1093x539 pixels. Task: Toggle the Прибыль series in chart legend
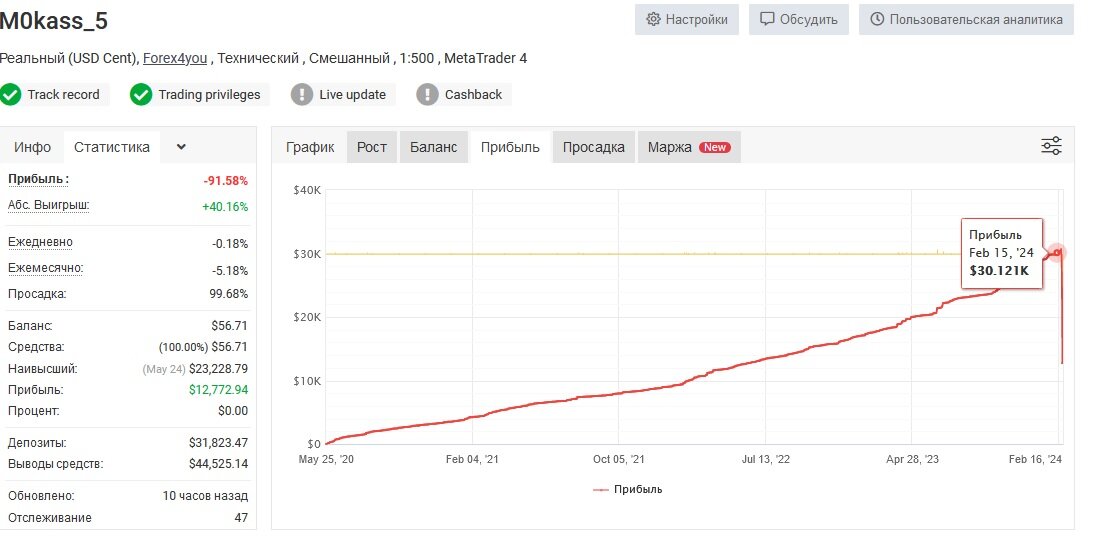pos(628,489)
